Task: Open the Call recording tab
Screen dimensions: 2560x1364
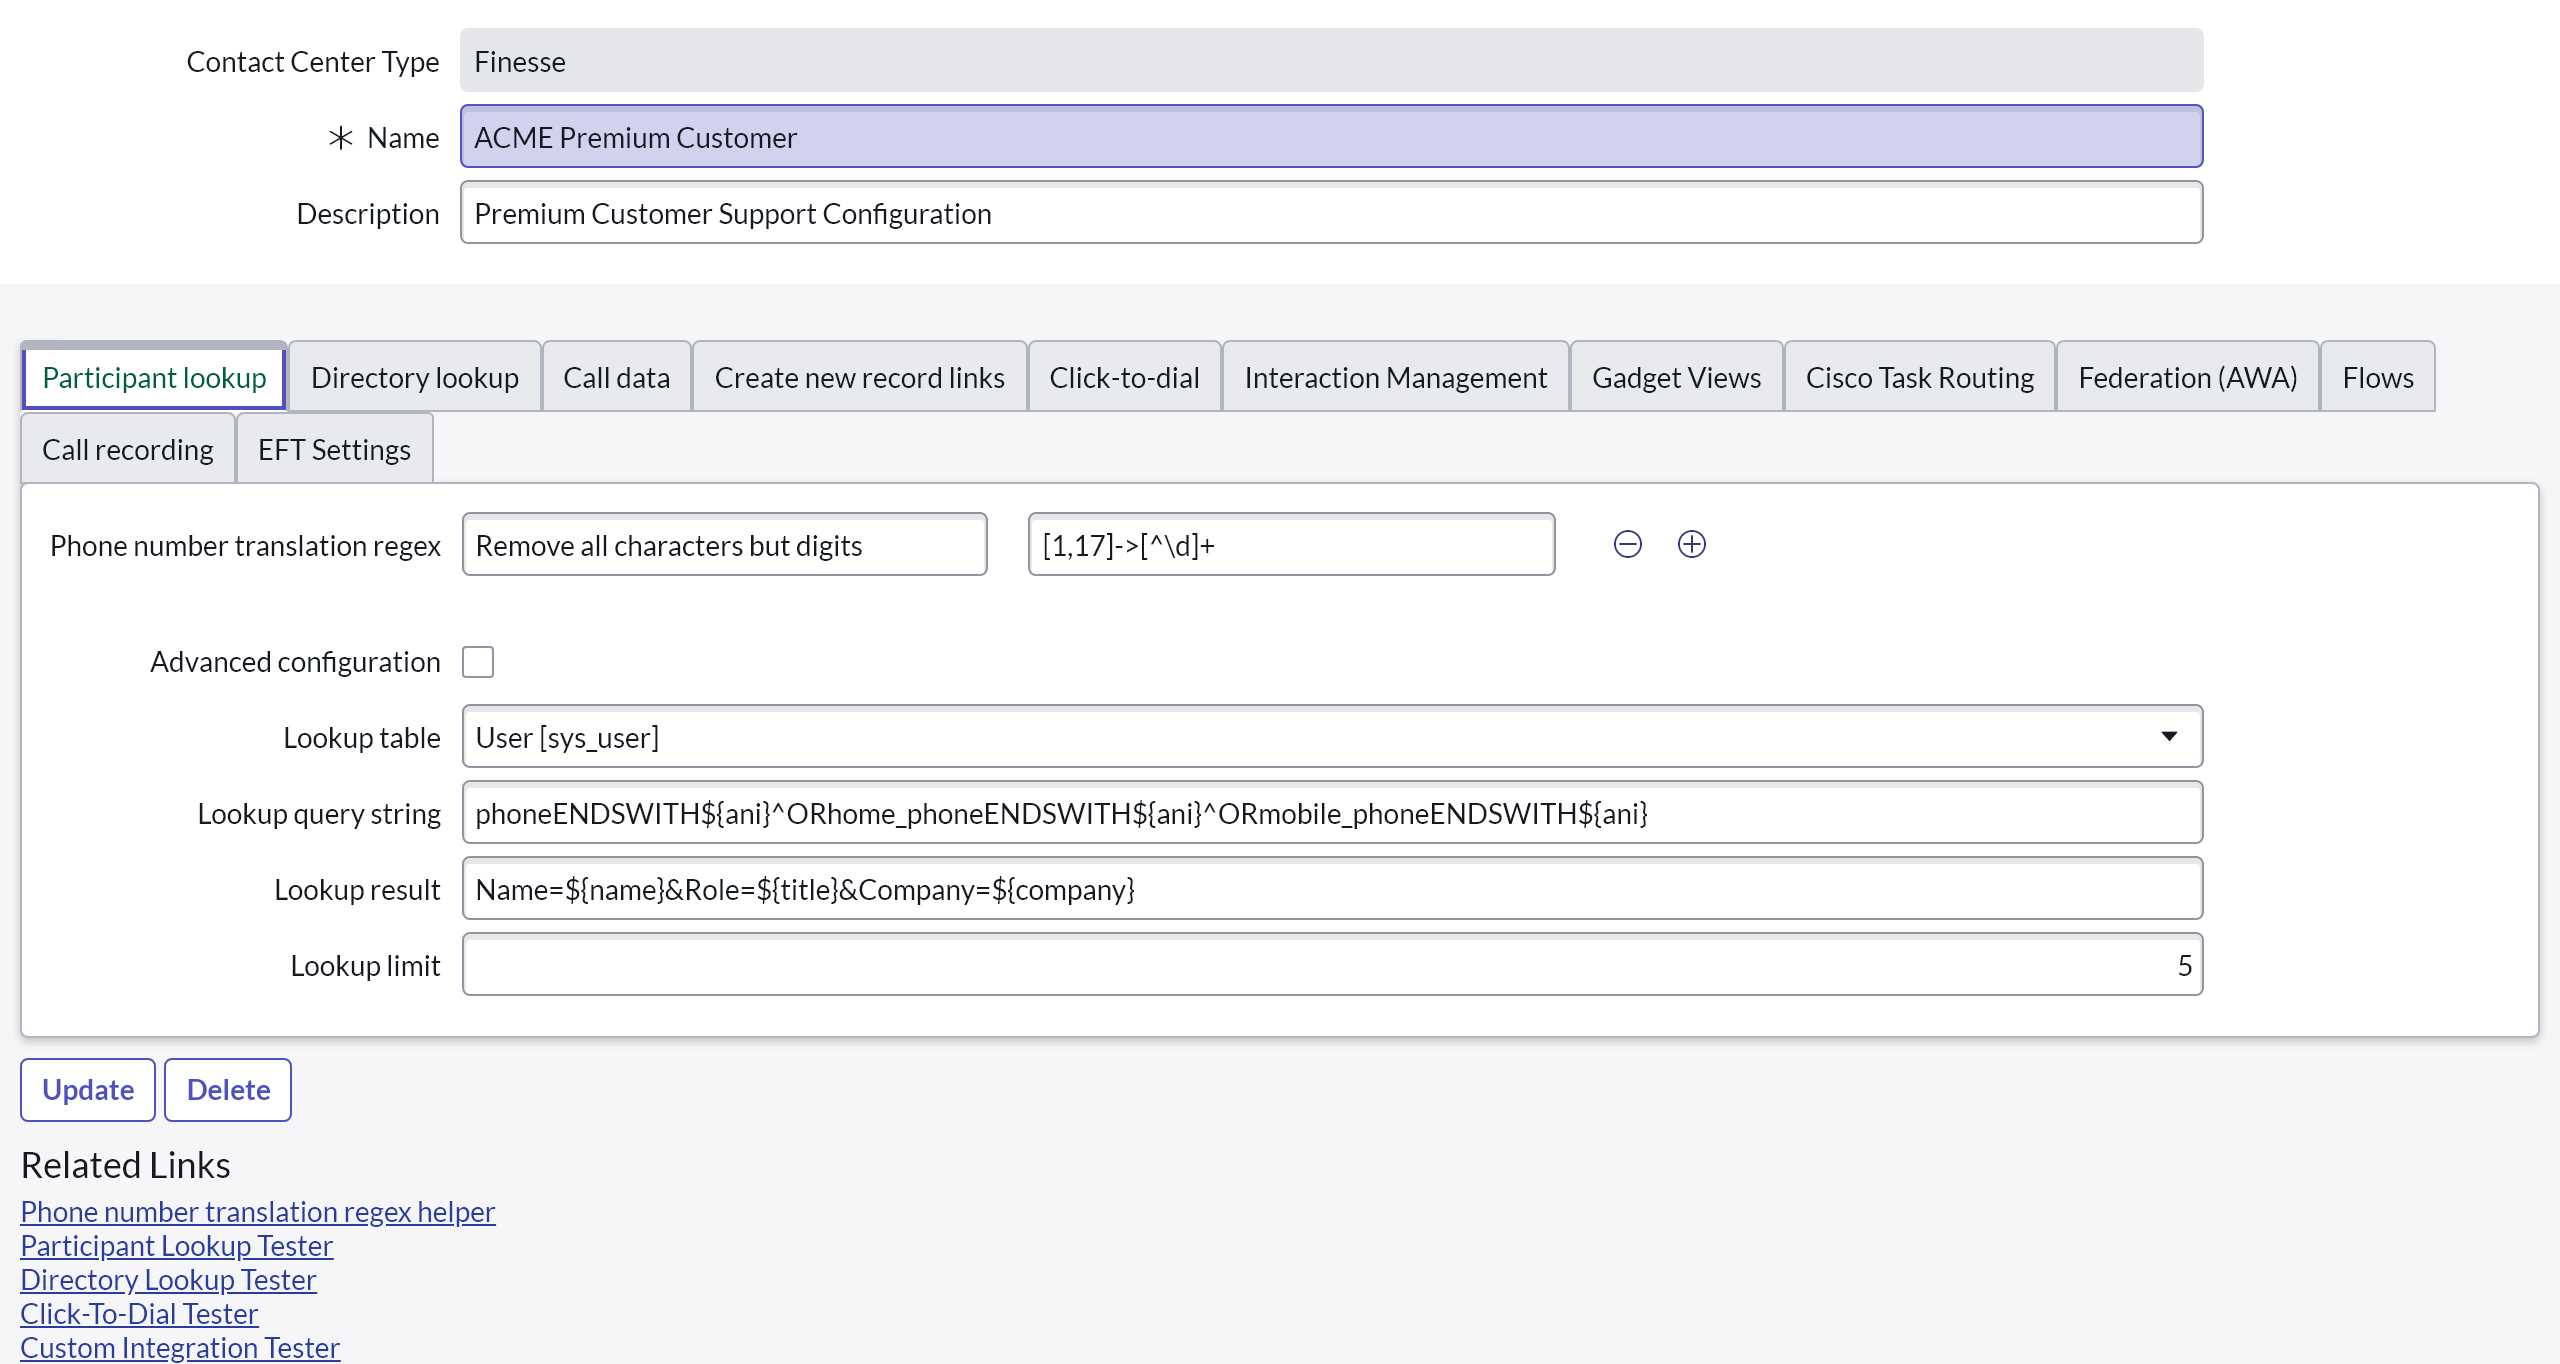Action: click(128, 449)
